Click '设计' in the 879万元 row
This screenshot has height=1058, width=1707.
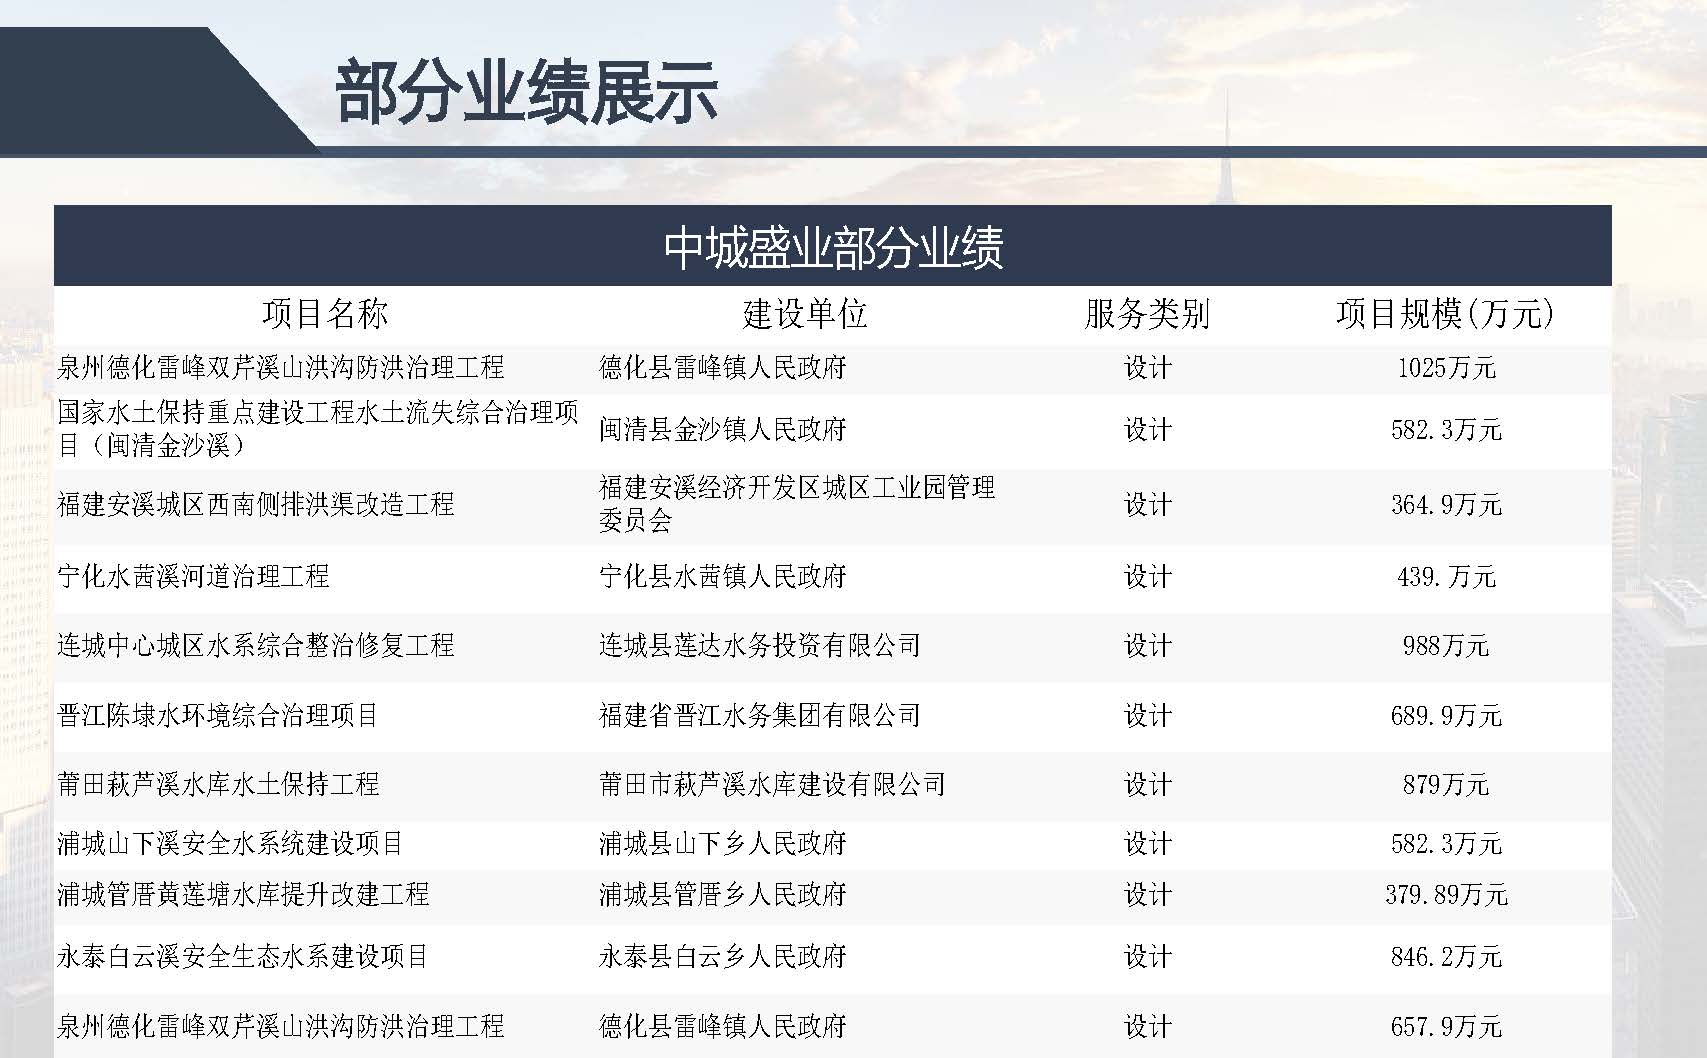pyautogui.click(x=1147, y=785)
